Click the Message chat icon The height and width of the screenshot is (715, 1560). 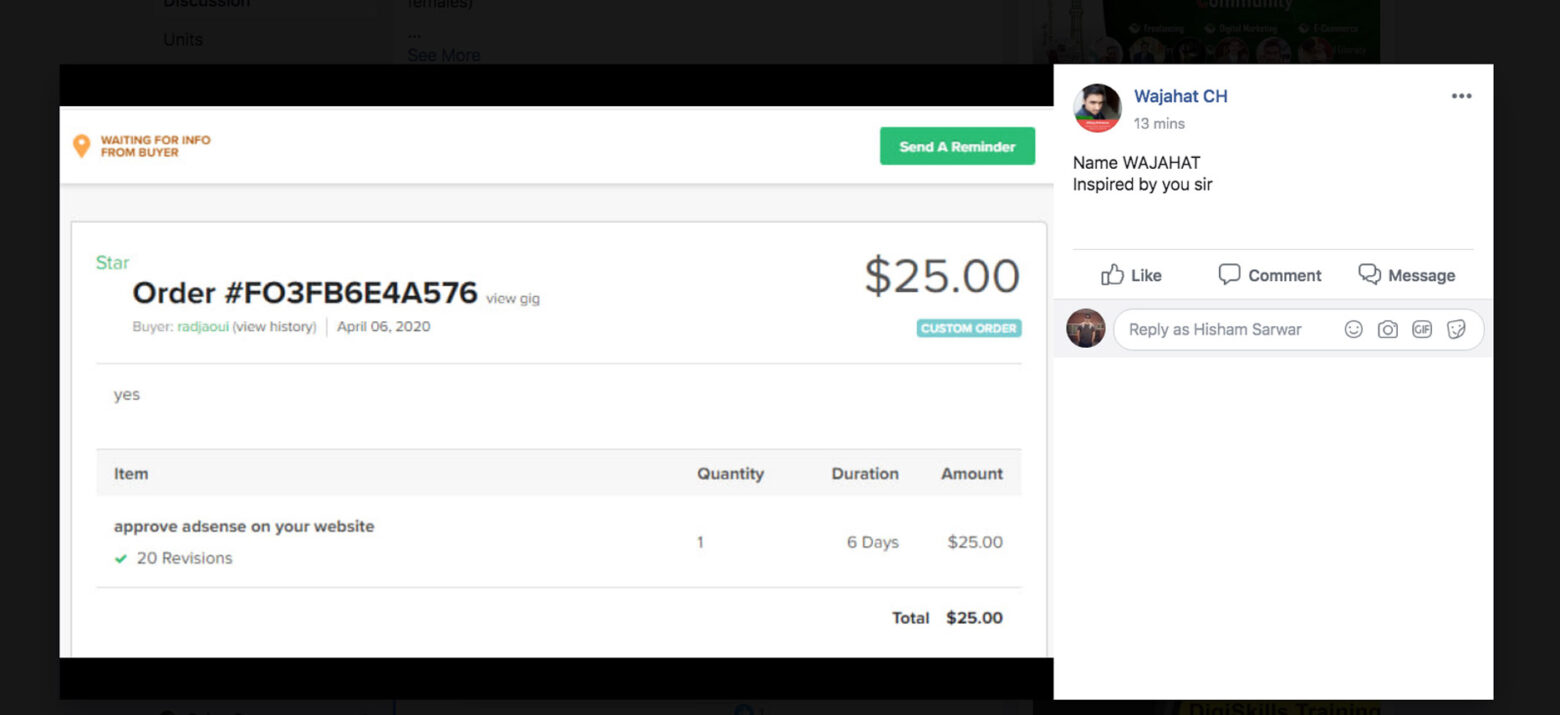[1369, 275]
